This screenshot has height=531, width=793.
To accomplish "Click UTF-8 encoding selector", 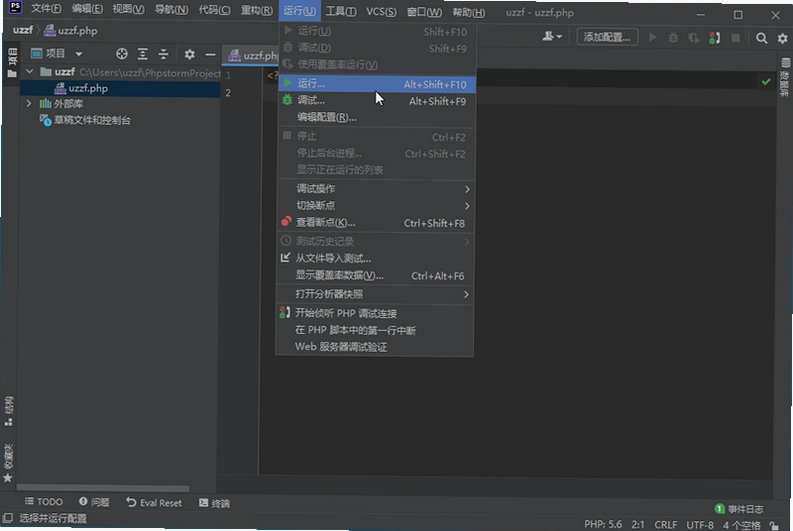I will pos(700,525).
